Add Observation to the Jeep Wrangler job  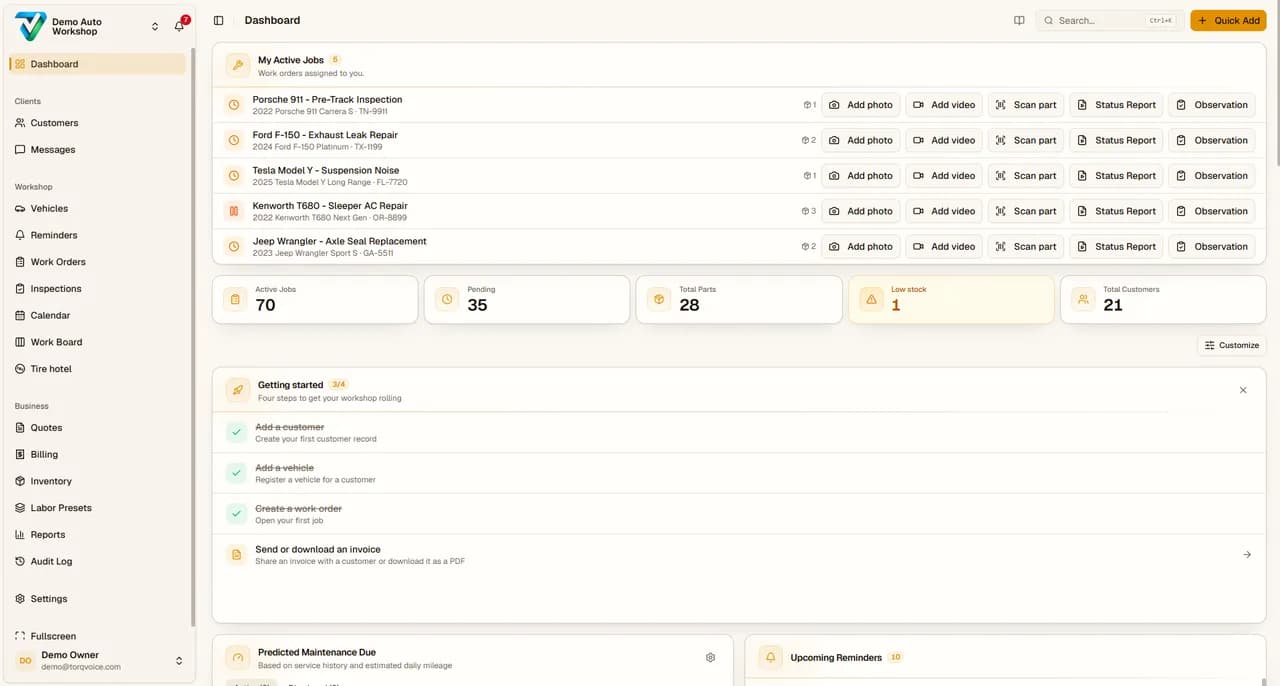tap(1212, 246)
